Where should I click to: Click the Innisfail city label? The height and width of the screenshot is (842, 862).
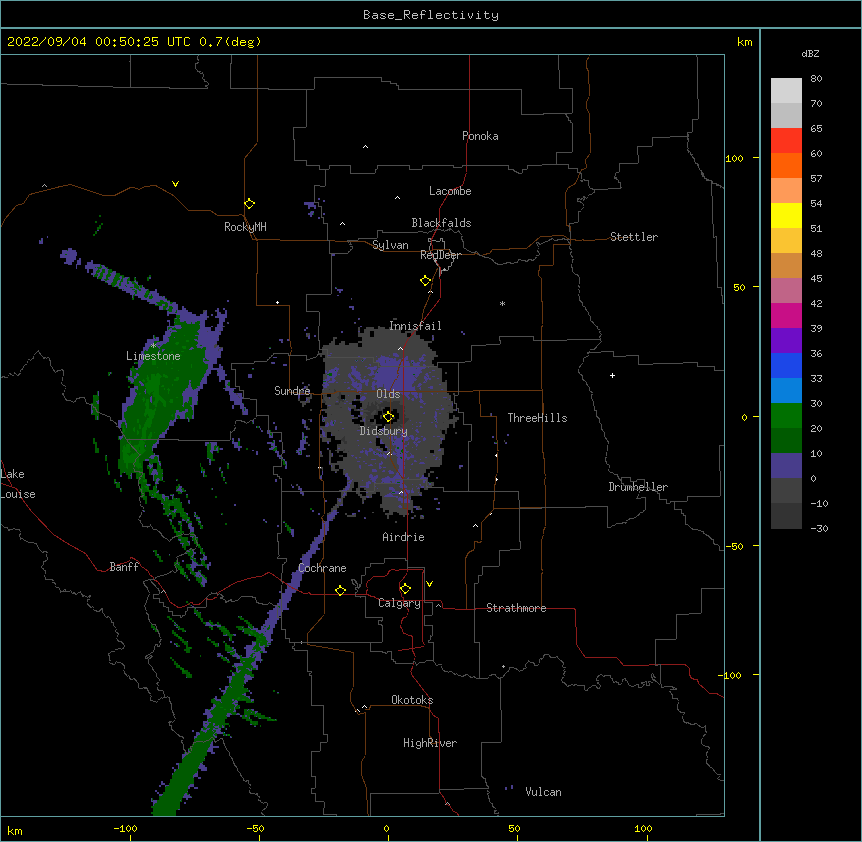pyautogui.click(x=415, y=326)
